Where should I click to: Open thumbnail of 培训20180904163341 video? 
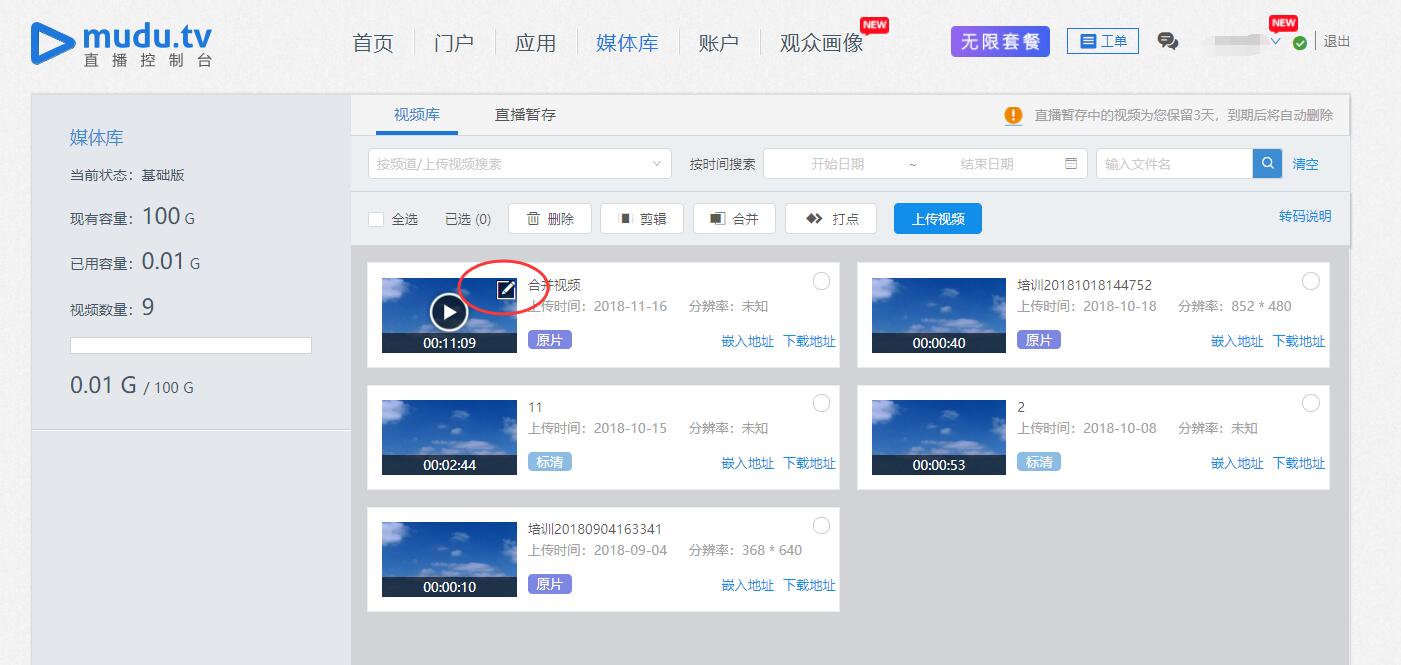point(449,559)
